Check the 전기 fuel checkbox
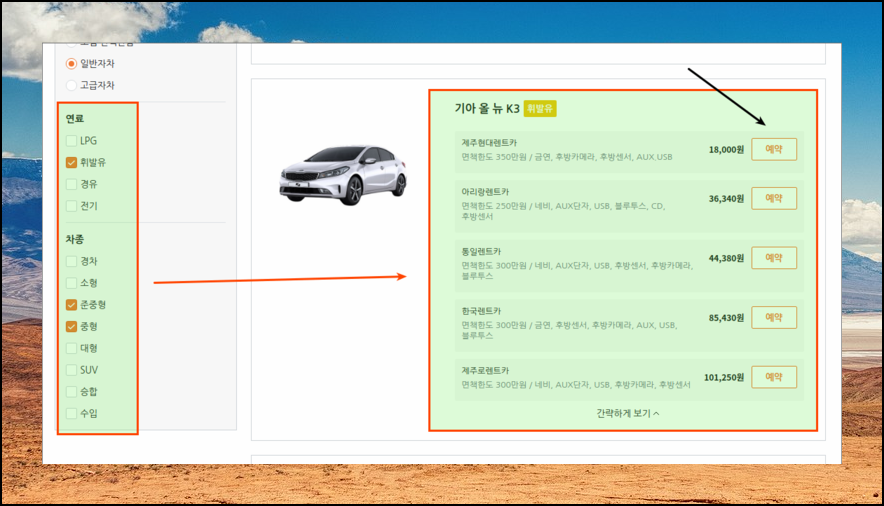 (71, 206)
